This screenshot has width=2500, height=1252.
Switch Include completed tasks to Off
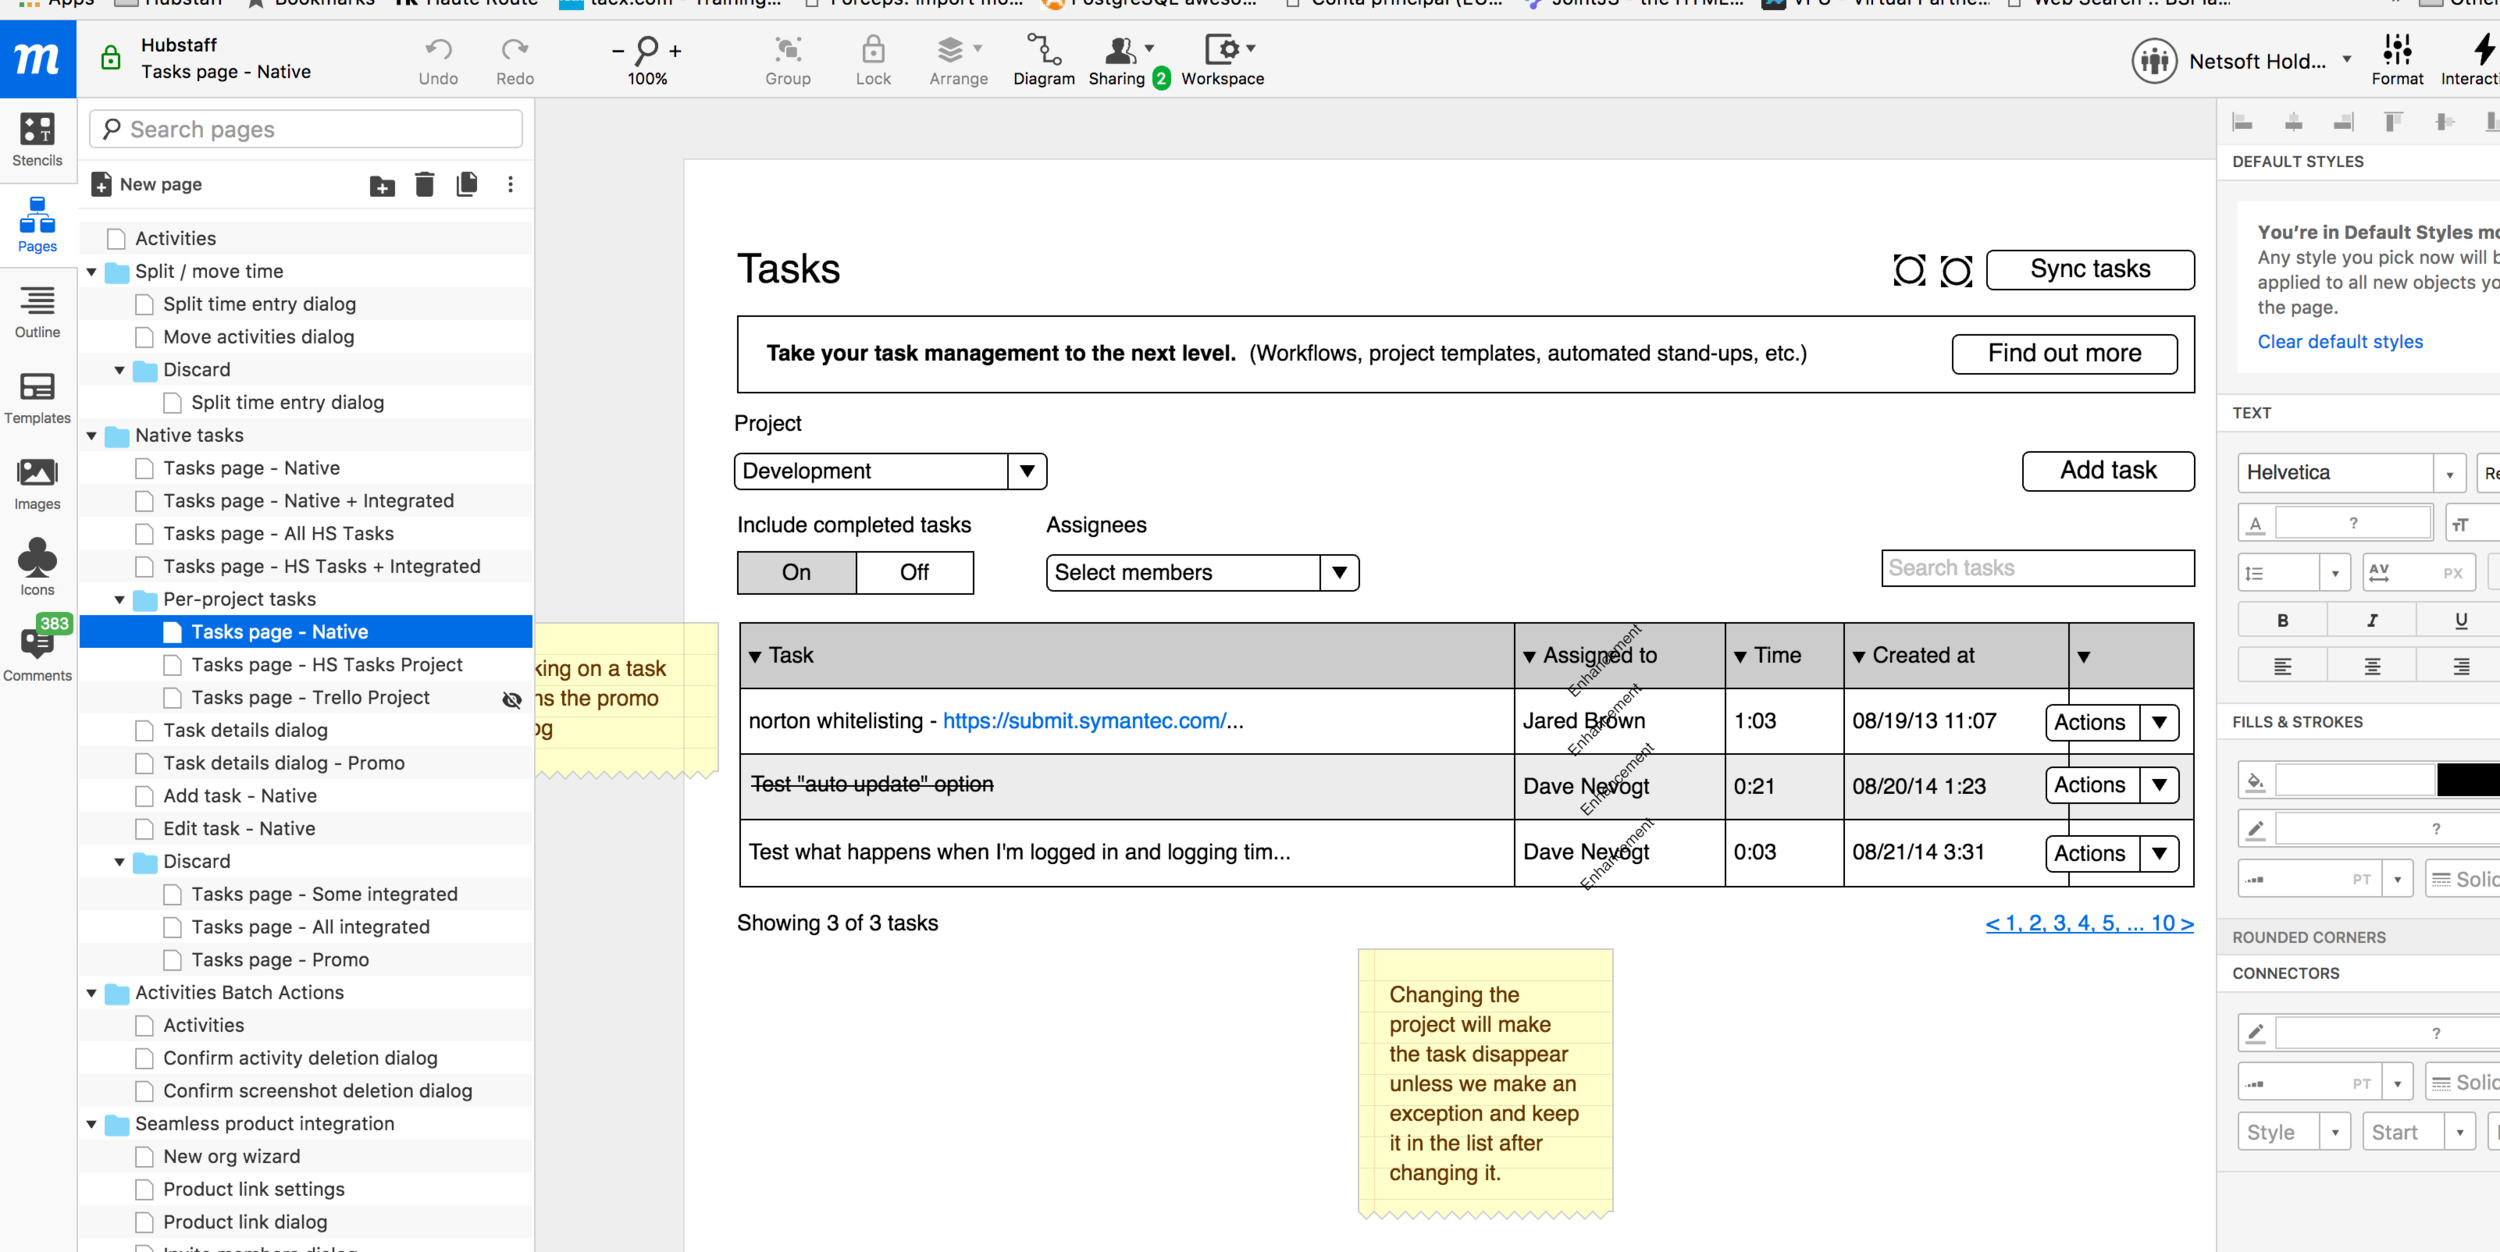point(914,572)
